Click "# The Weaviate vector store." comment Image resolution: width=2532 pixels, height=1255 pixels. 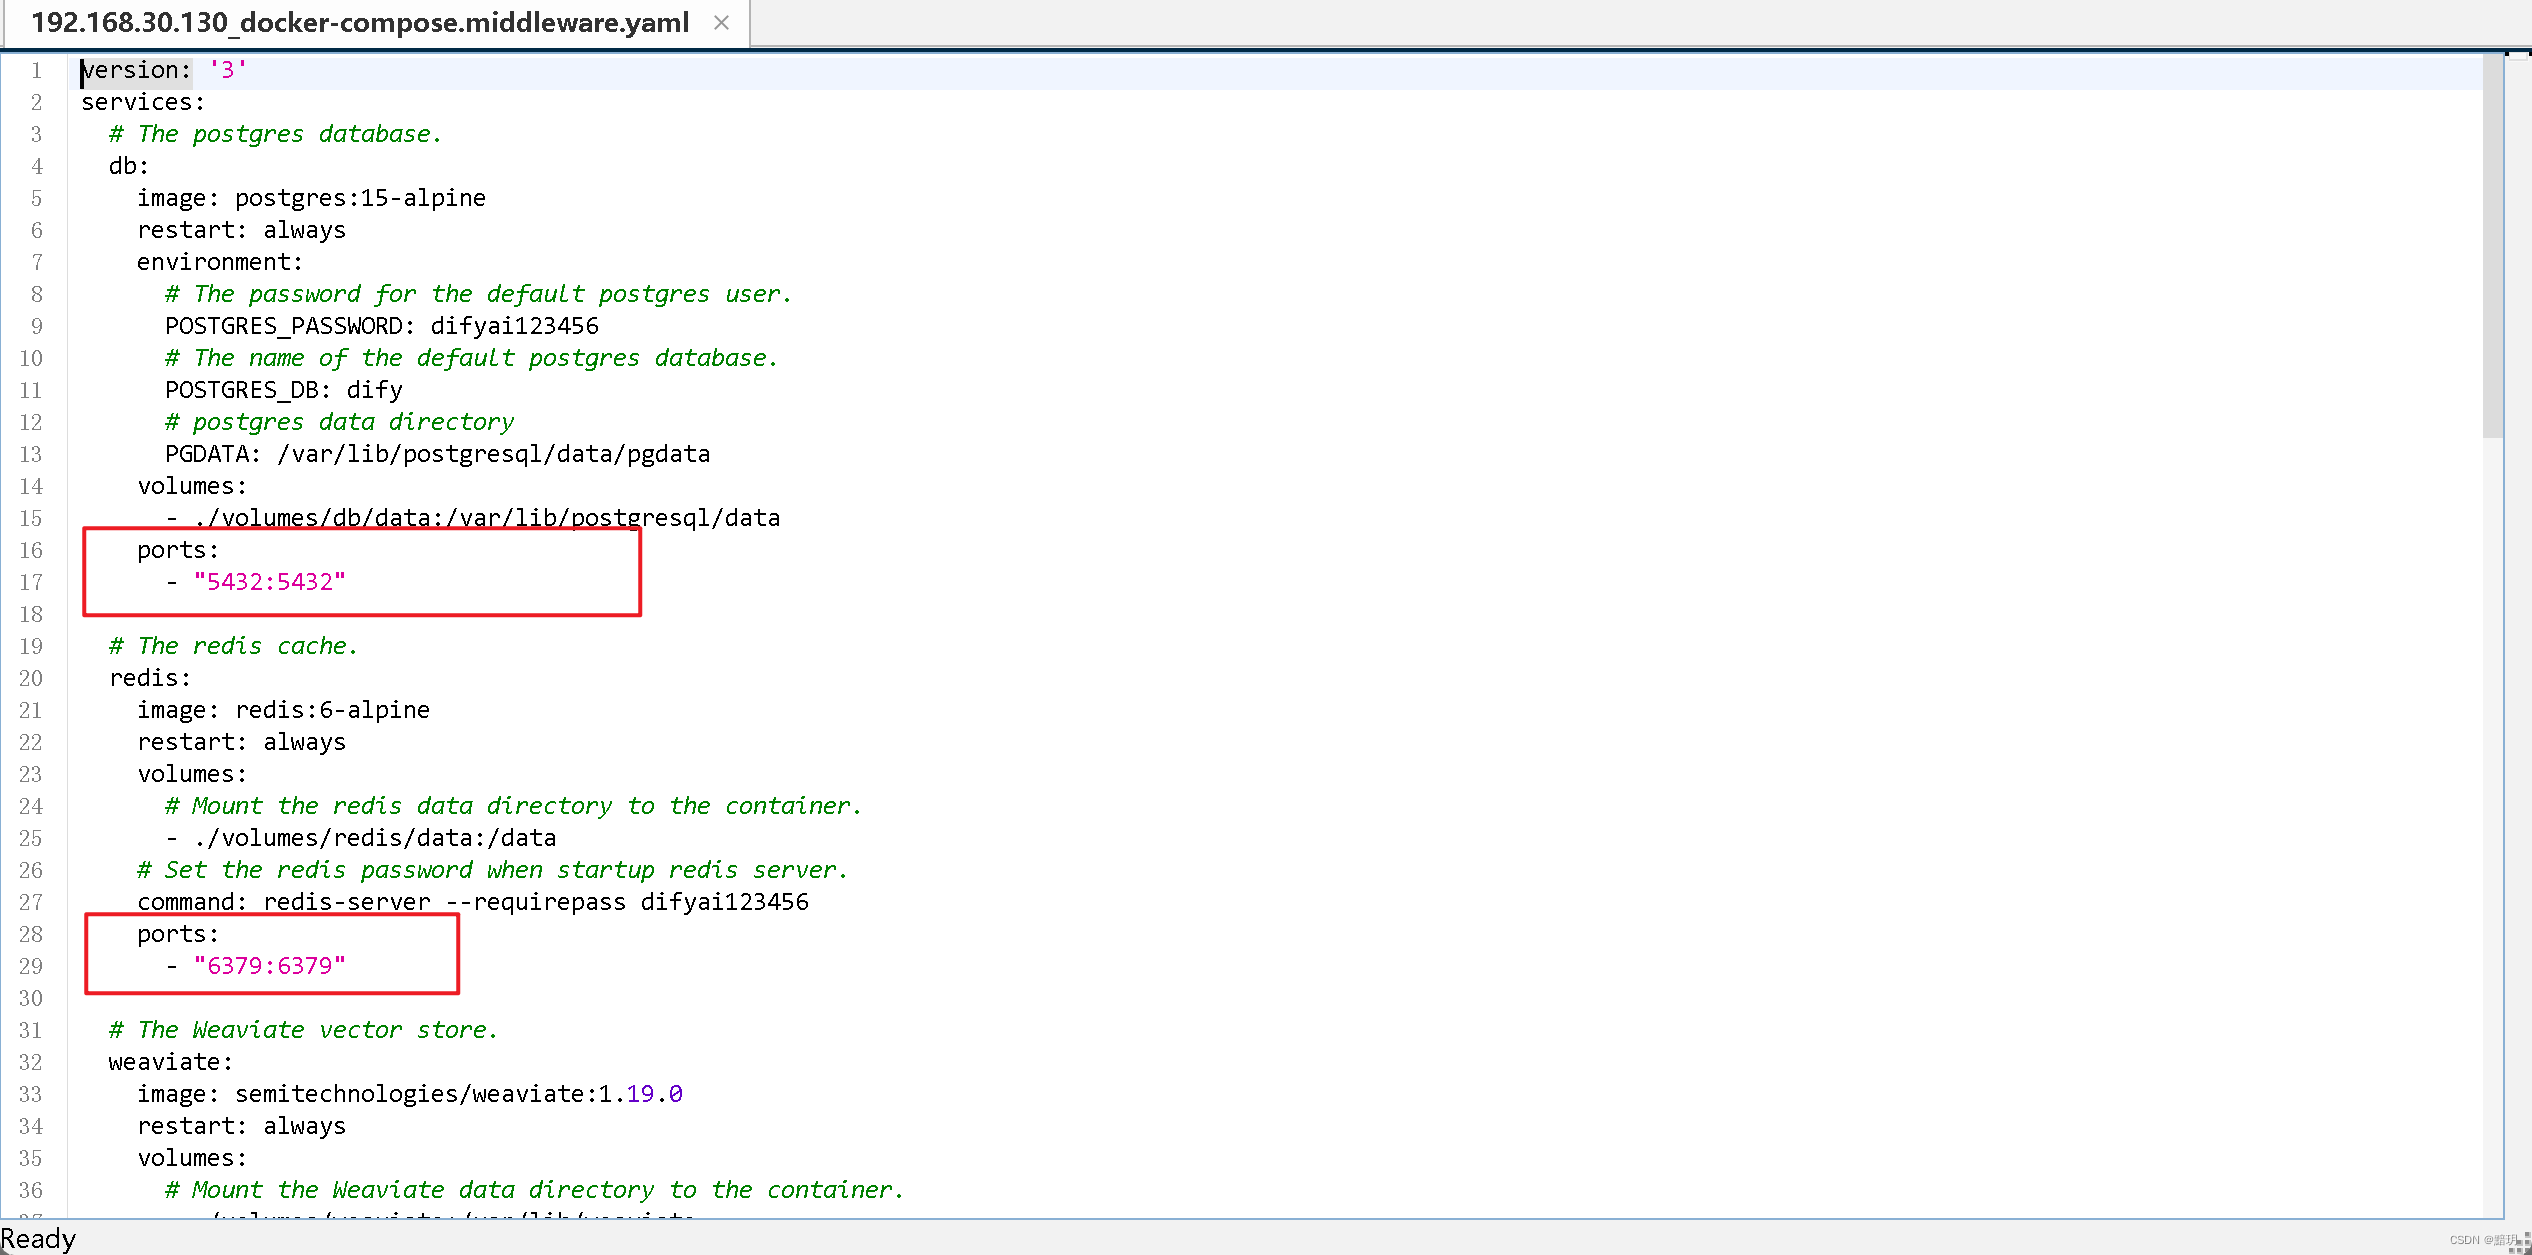303,1030
